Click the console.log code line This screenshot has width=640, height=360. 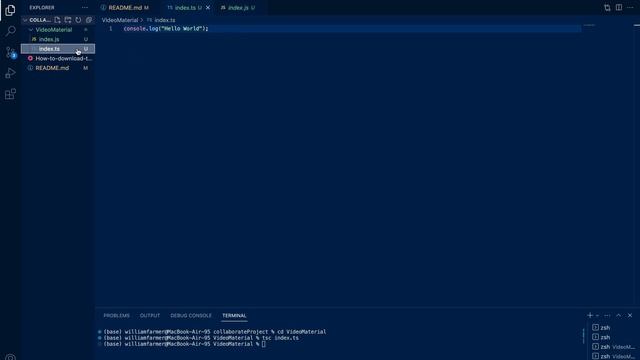(166, 29)
